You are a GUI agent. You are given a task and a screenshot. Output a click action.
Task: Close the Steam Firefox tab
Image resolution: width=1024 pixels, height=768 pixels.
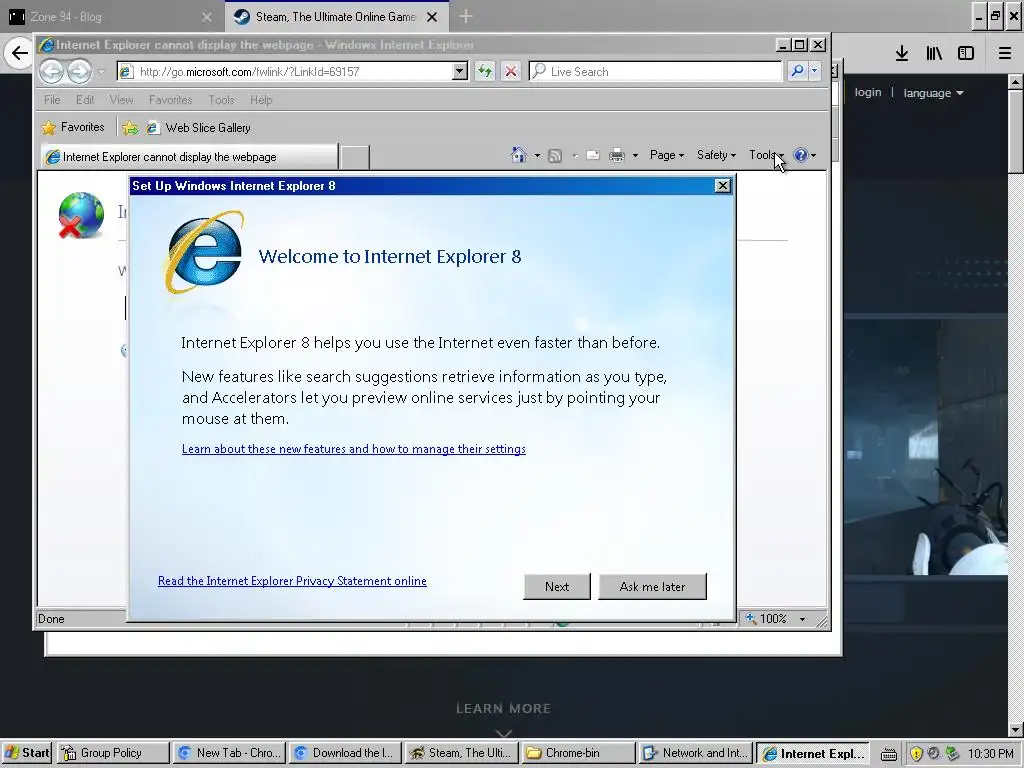click(x=432, y=17)
